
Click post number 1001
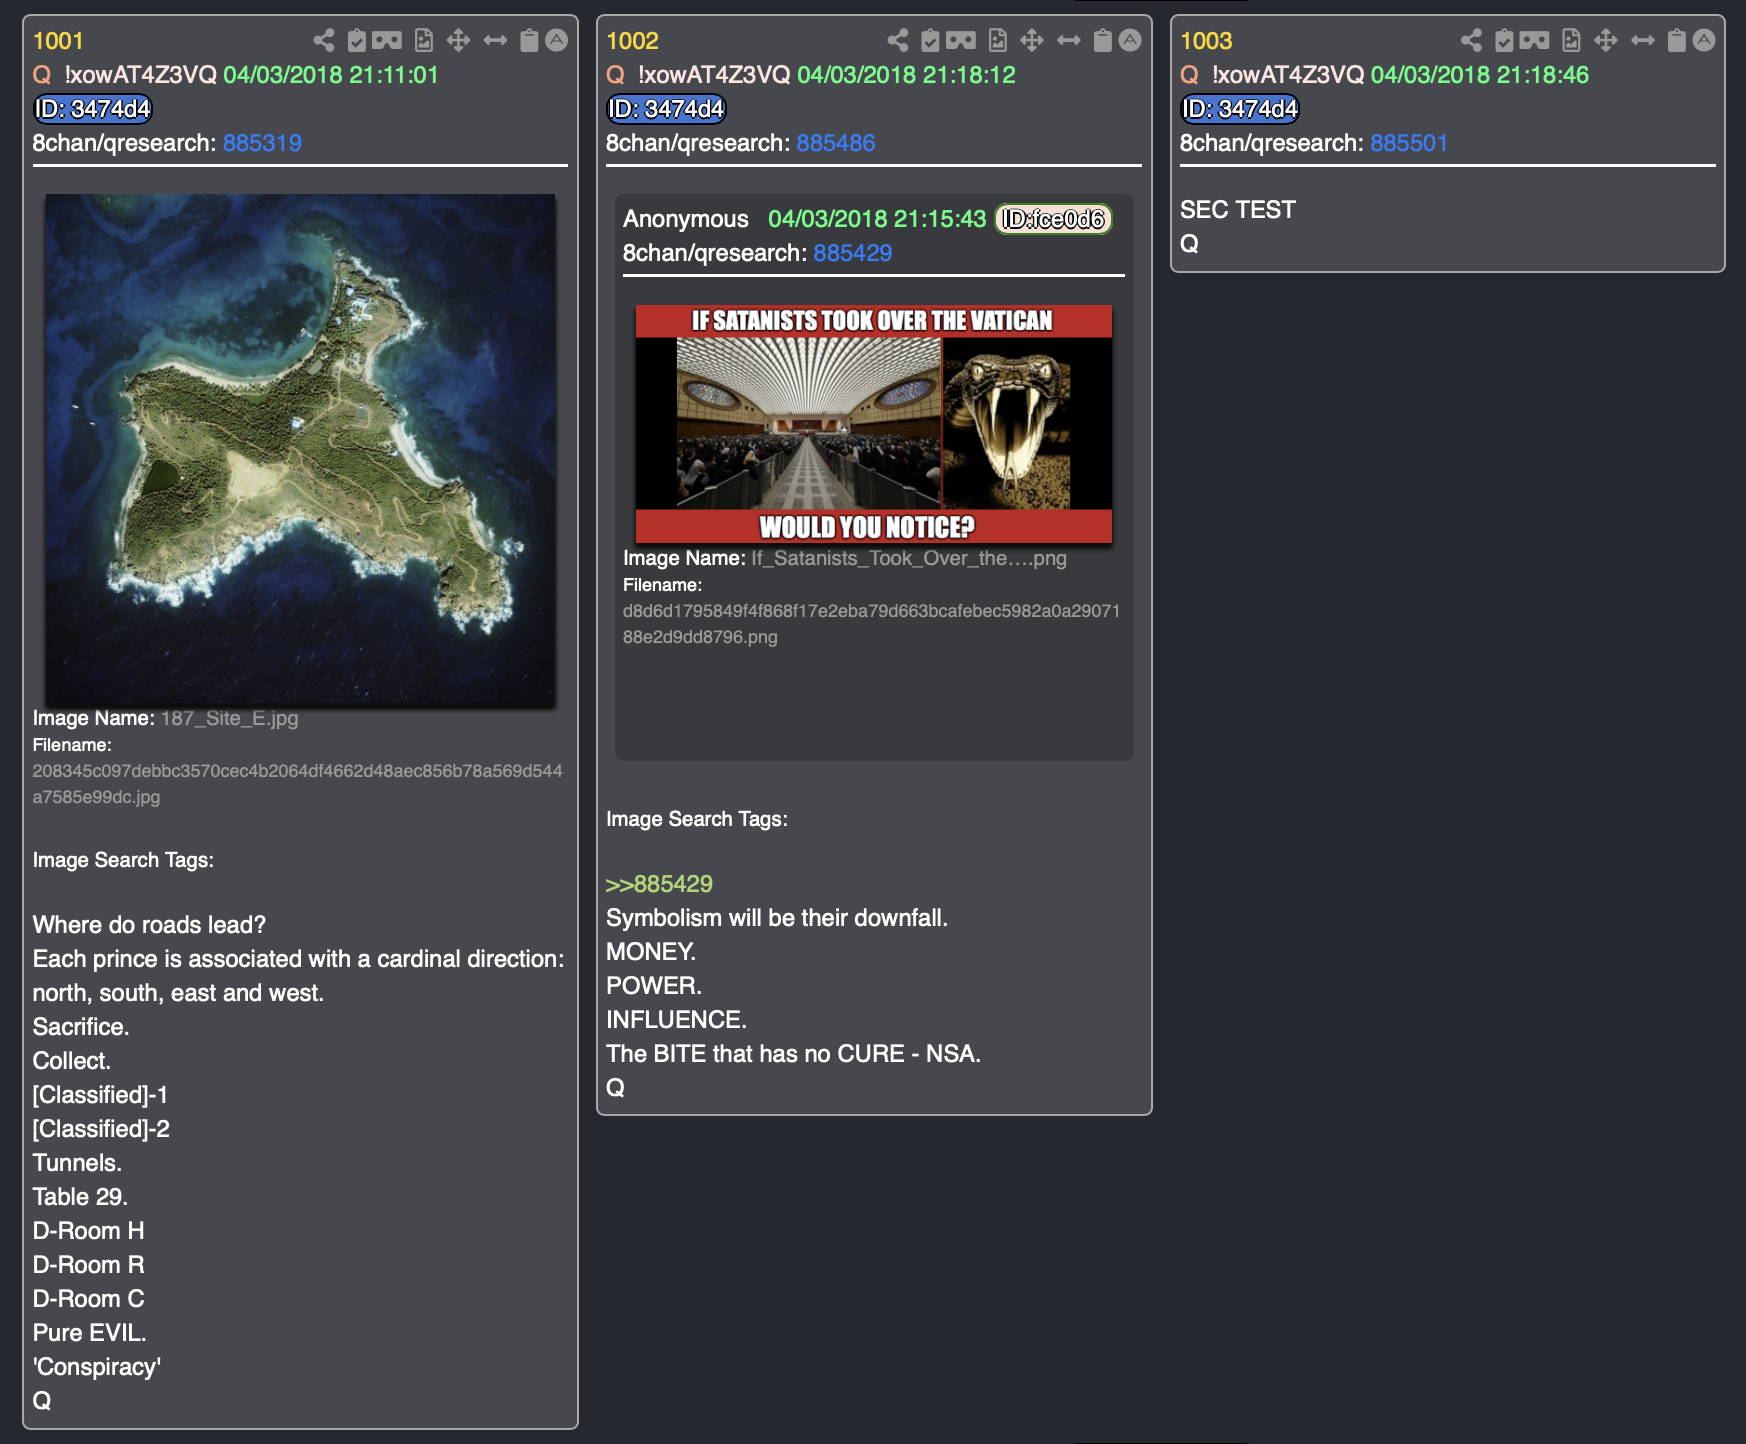[58, 41]
